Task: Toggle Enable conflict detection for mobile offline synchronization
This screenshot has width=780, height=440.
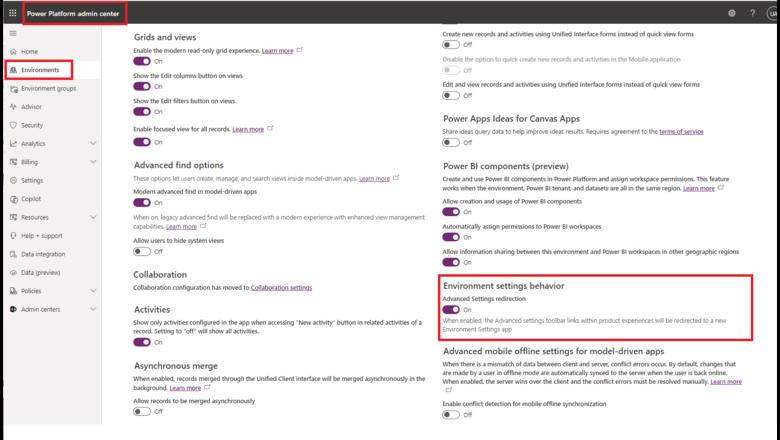Action: (x=451, y=415)
